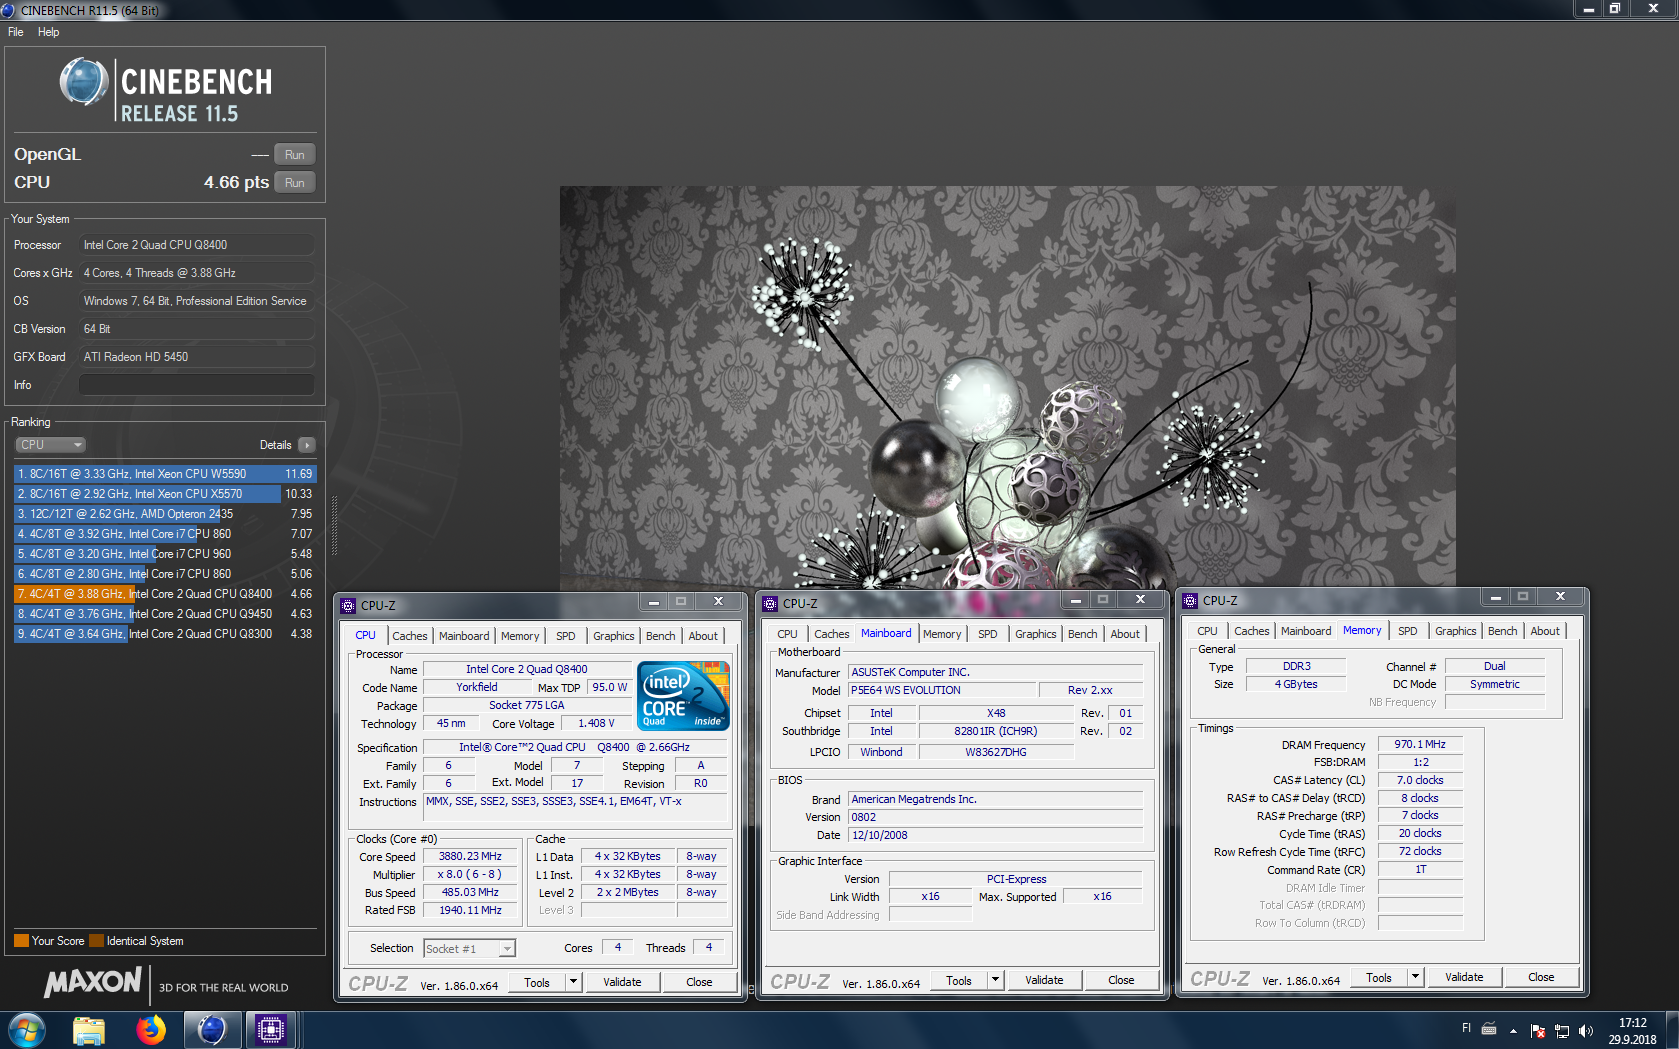Click the CPU-Z icon in the Memory window title bar

pyautogui.click(x=1190, y=601)
